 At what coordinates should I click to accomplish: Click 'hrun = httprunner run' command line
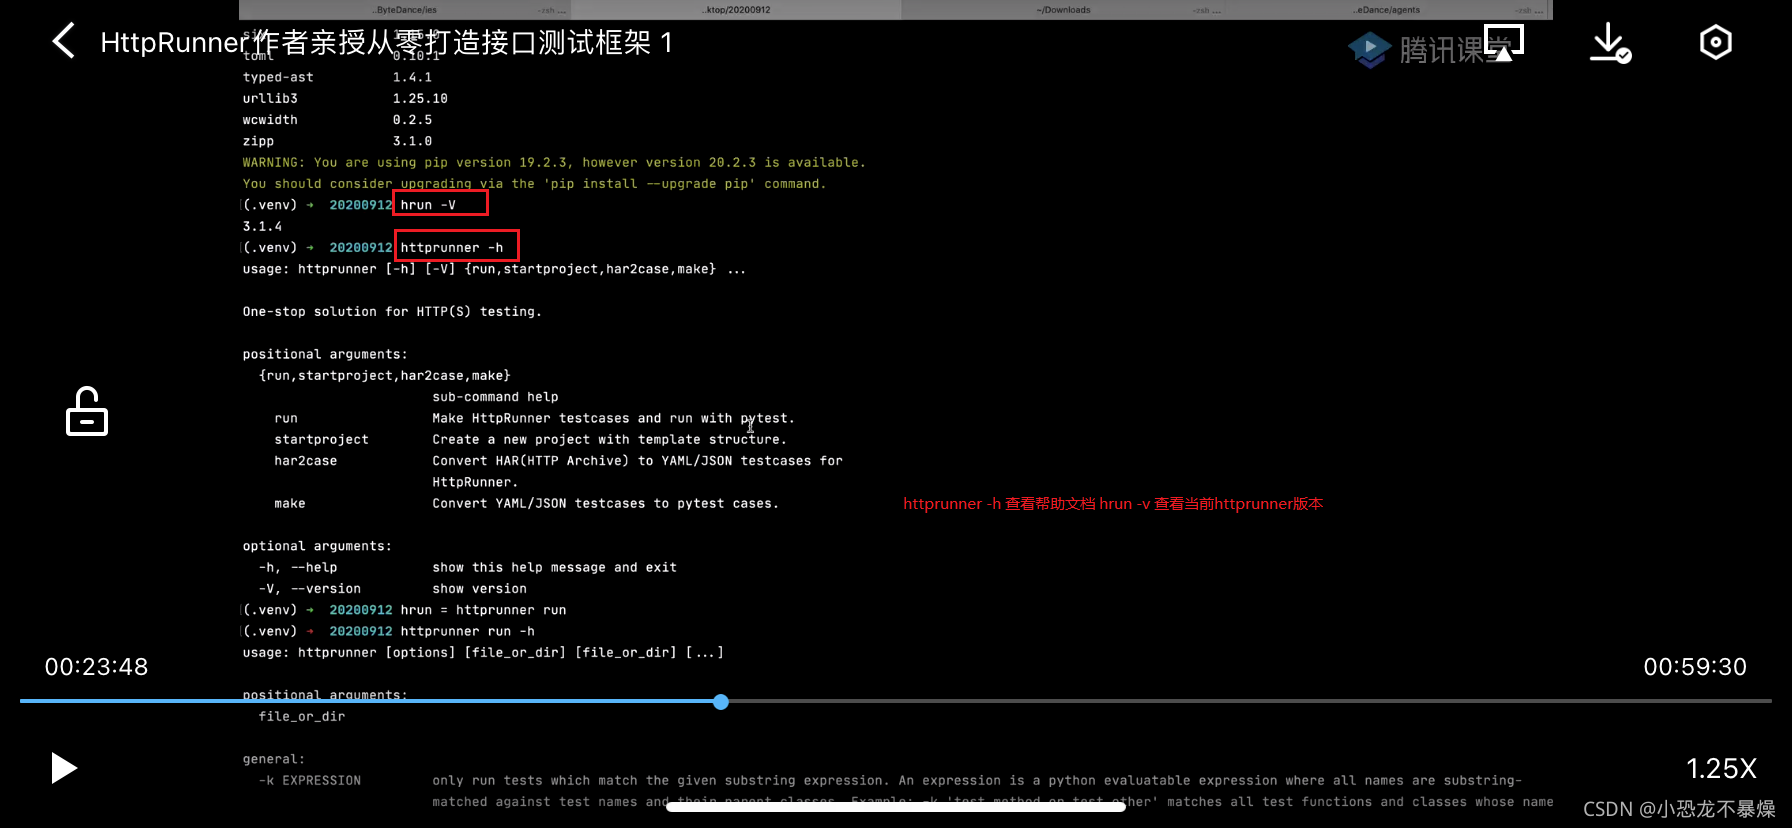coord(483,610)
